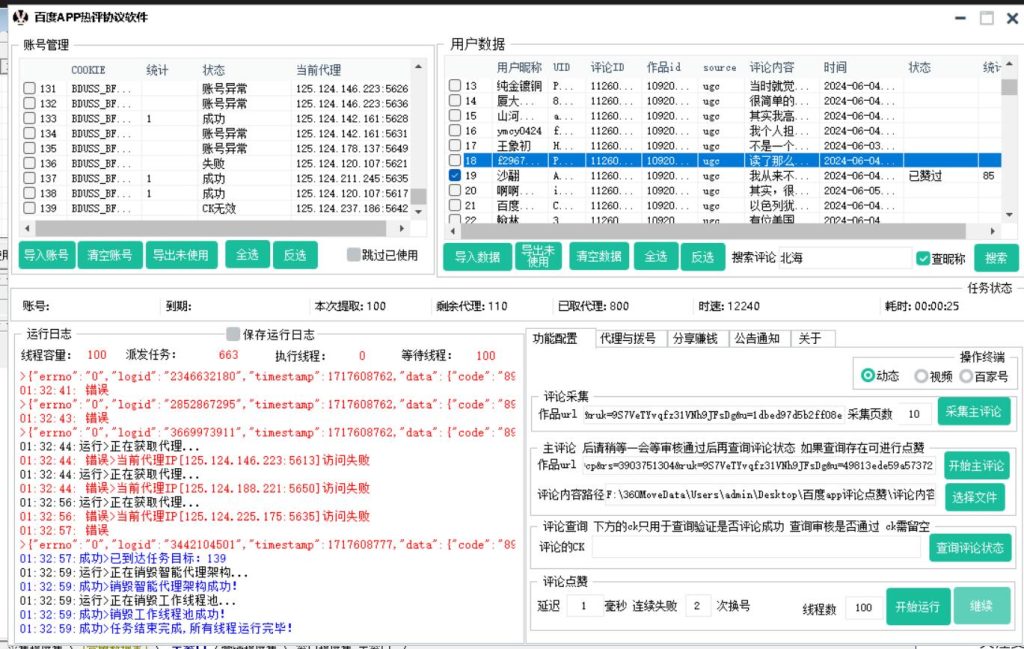1024x649 pixels.
Task: Click 开始运行 to start liking comments
Action: click(x=918, y=605)
